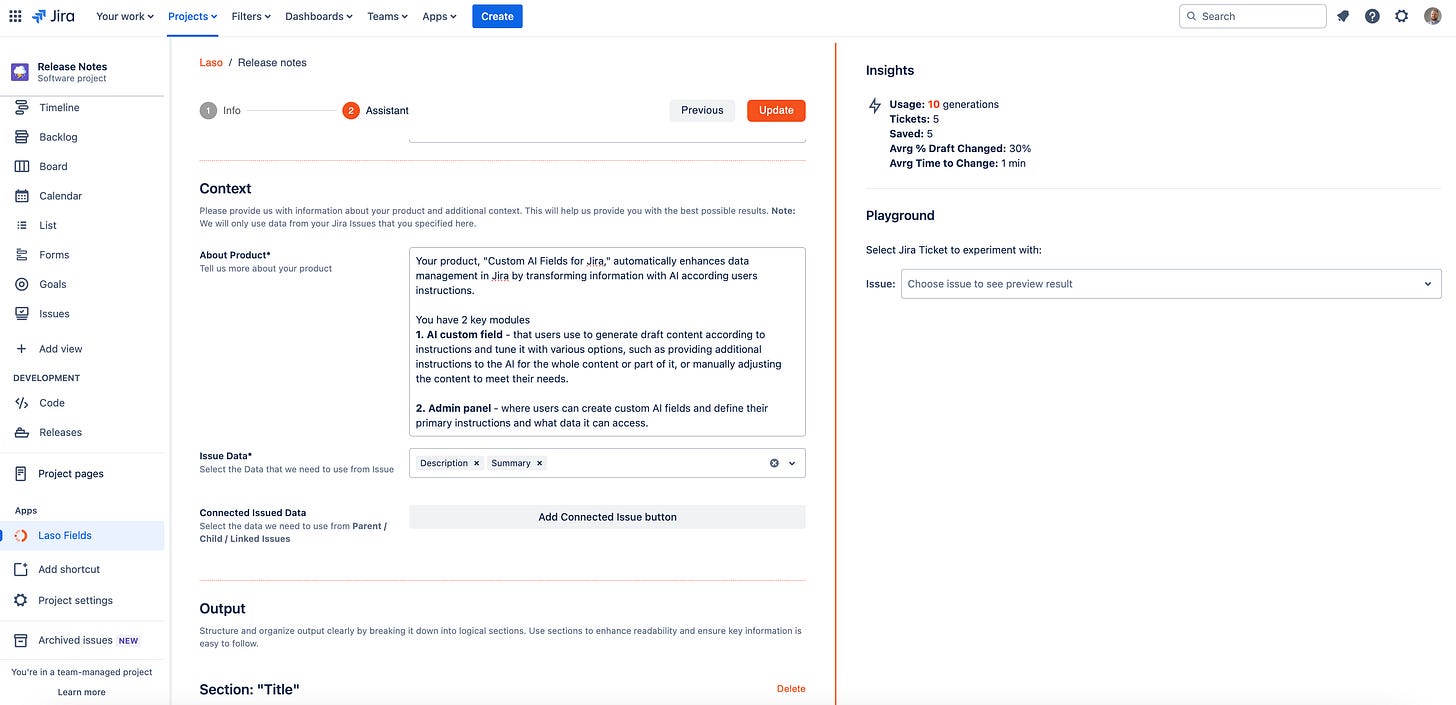
Task: Click the Project settings gear icon
Action: 21,601
